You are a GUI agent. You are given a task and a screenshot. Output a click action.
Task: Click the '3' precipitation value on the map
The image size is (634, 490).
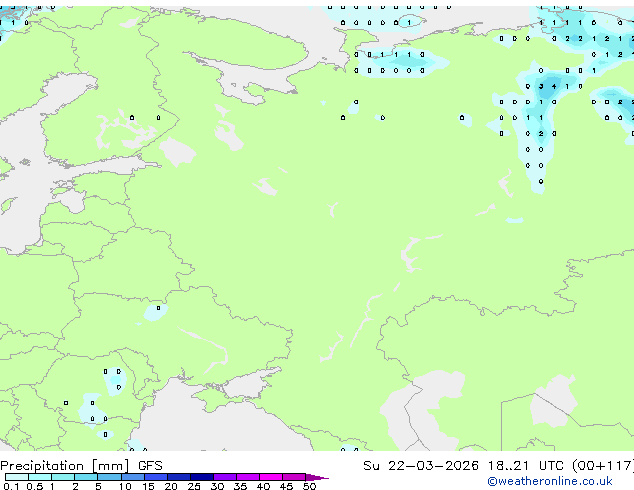541,86
